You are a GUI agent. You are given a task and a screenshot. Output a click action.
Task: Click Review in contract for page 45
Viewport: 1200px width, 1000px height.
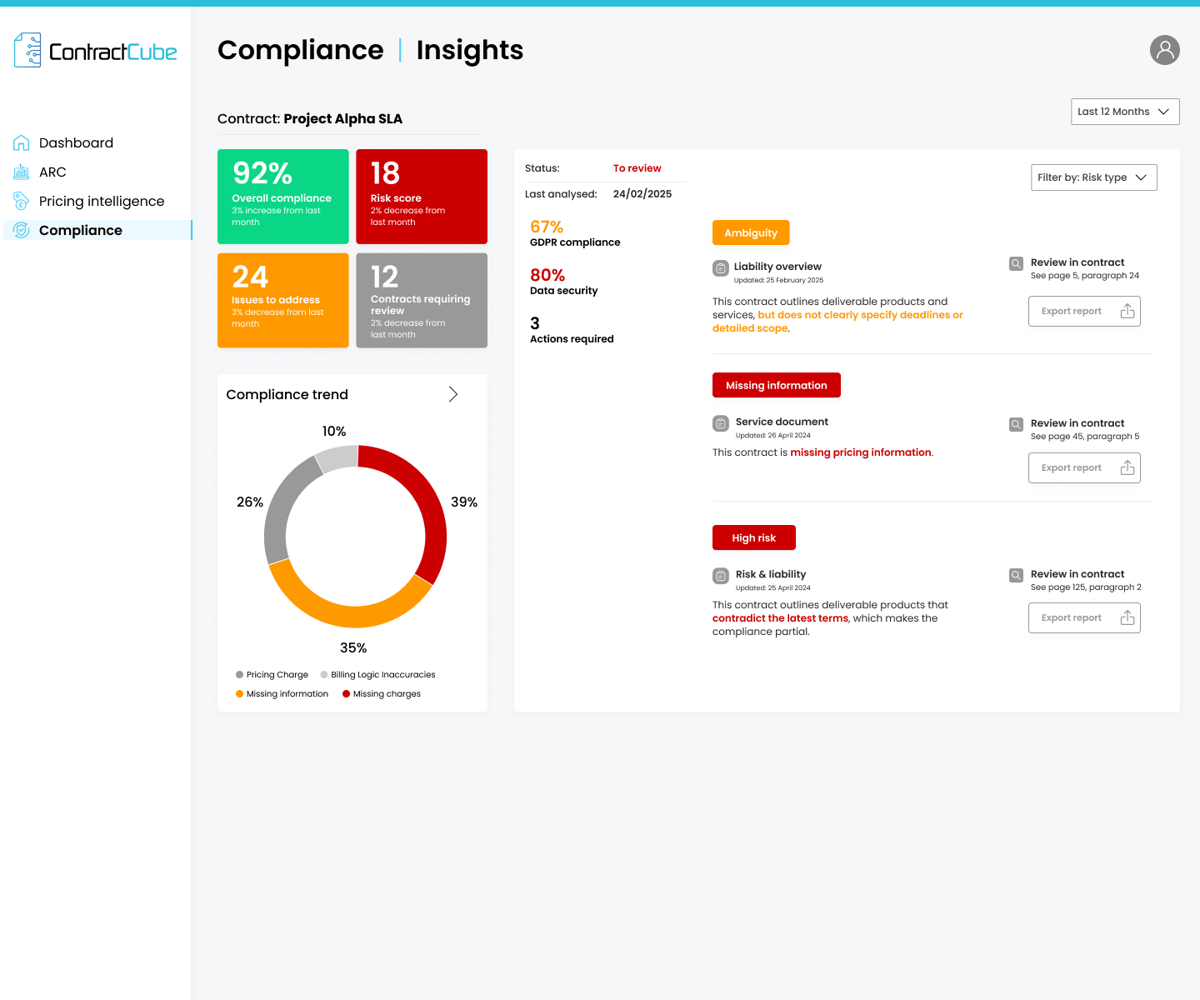[x=1077, y=423]
